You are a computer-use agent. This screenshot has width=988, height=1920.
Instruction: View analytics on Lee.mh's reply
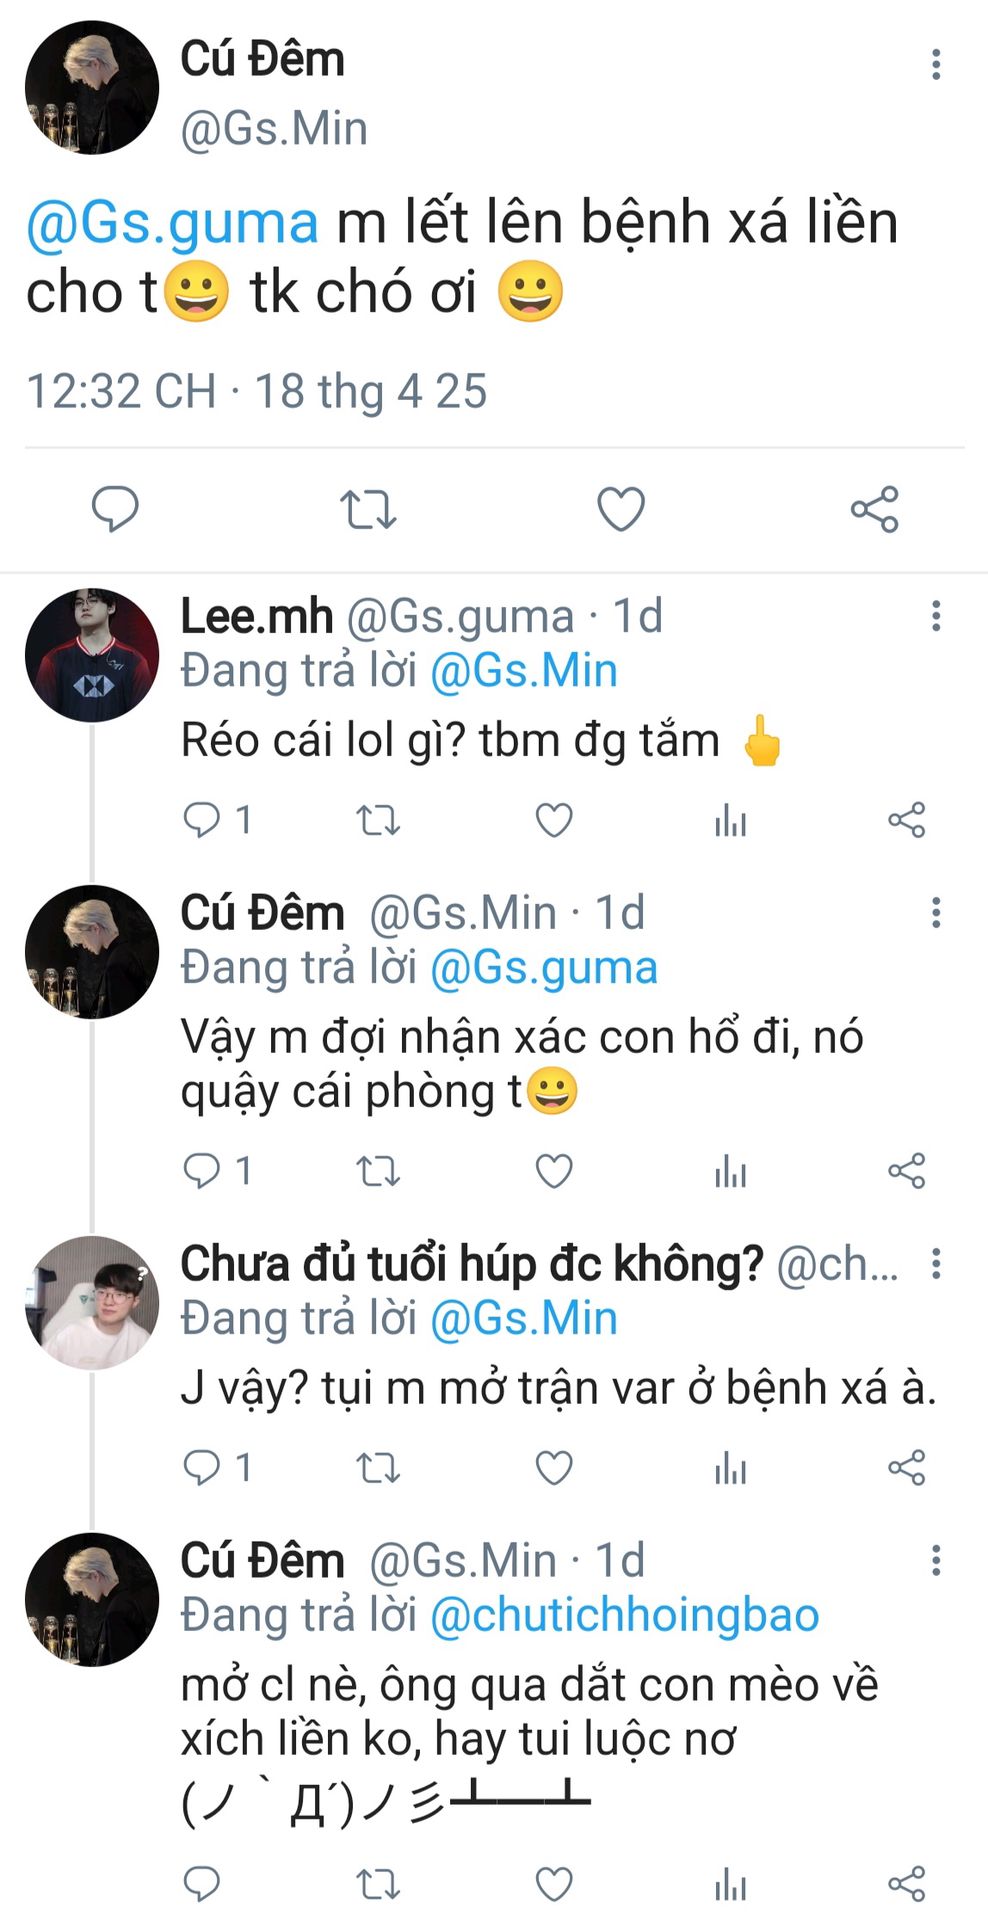(731, 820)
